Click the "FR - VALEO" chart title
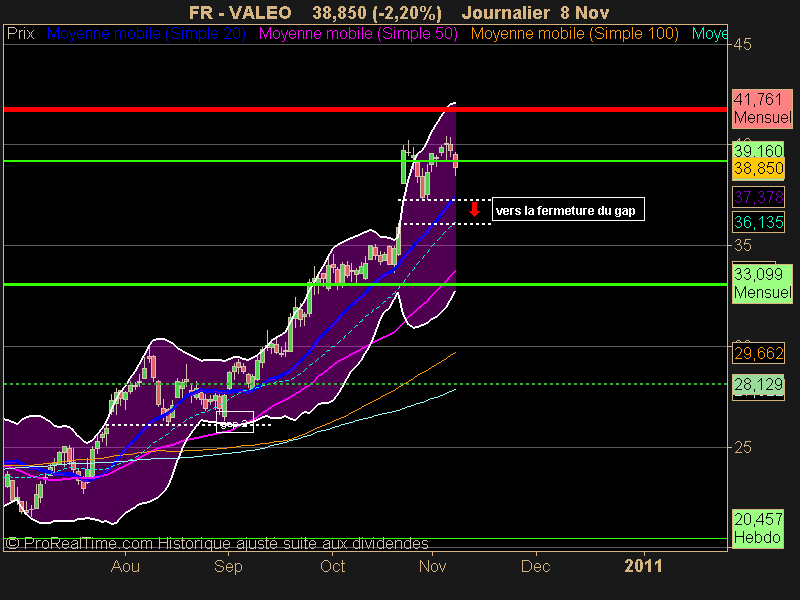 (x=240, y=12)
